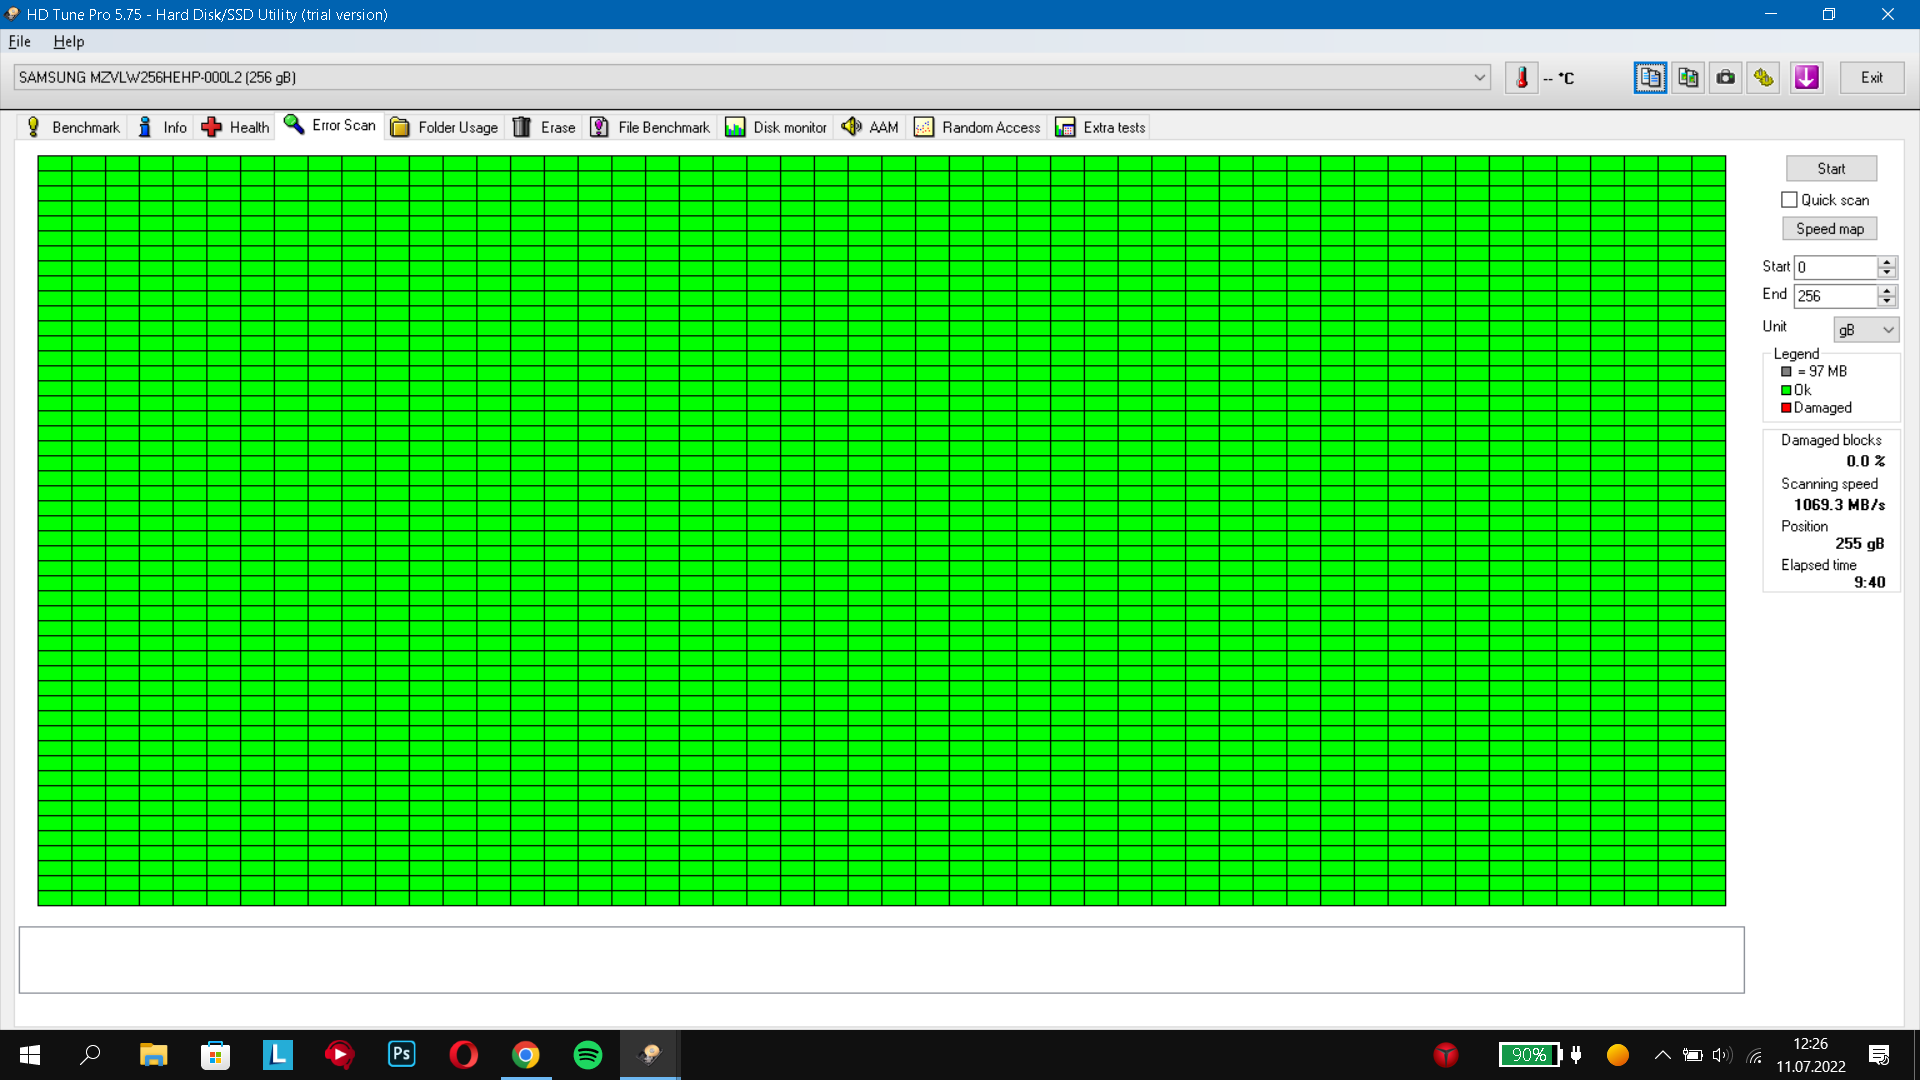Copy screenshot to clipboard icon
The width and height of the screenshot is (1920, 1080).
[x=1688, y=78]
